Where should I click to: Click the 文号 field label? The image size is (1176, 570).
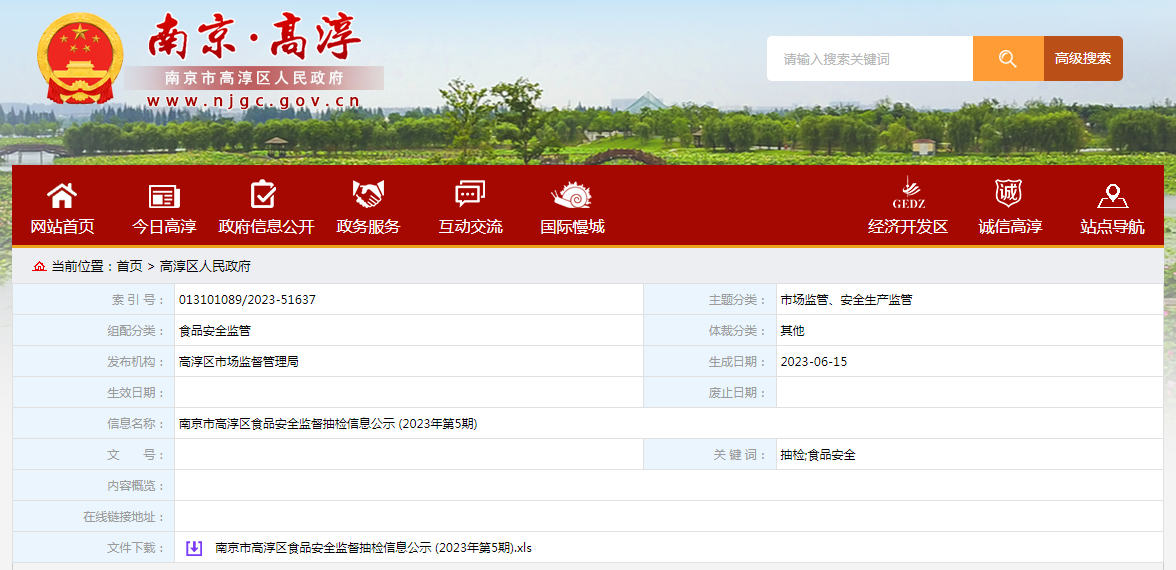coord(136,454)
